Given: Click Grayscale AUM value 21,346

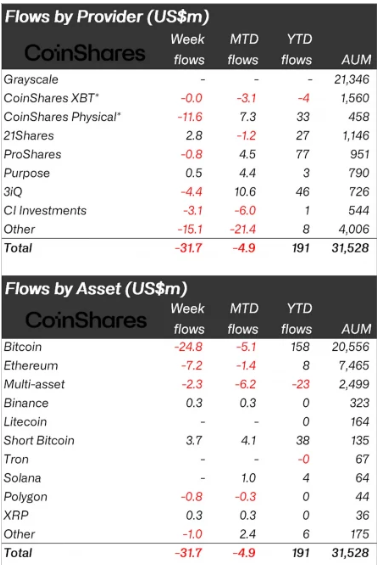Looking at the screenshot, I should (352, 79).
